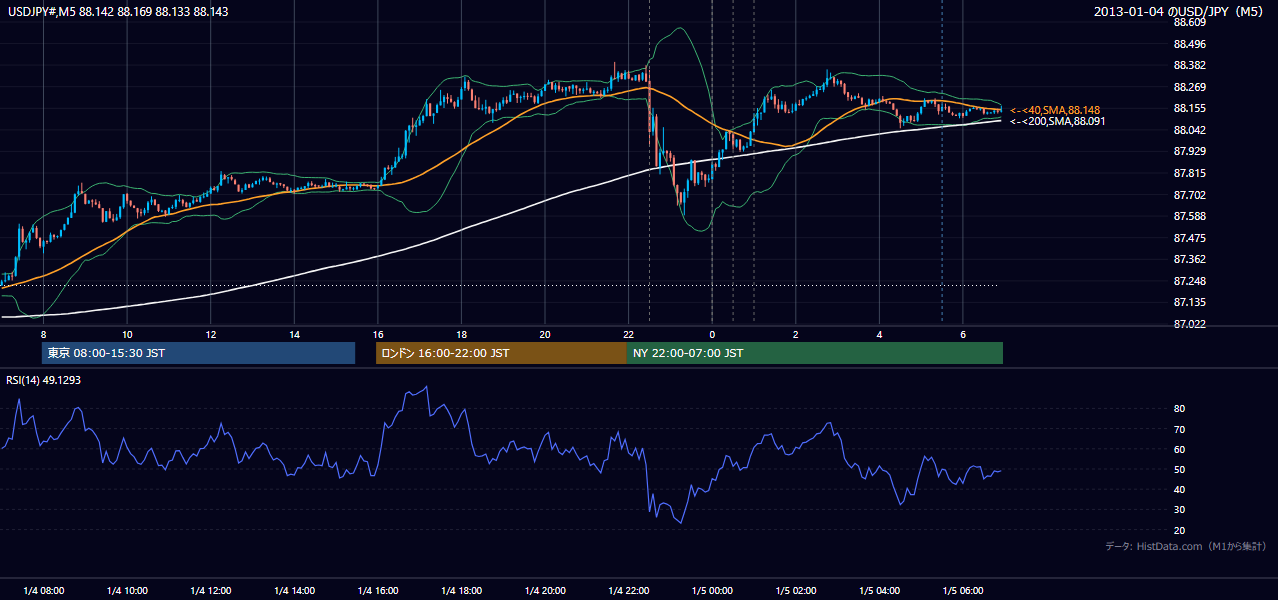Select the 東京 08:00-15:30 JST session bar
The width and height of the screenshot is (1278, 600).
click(x=198, y=353)
